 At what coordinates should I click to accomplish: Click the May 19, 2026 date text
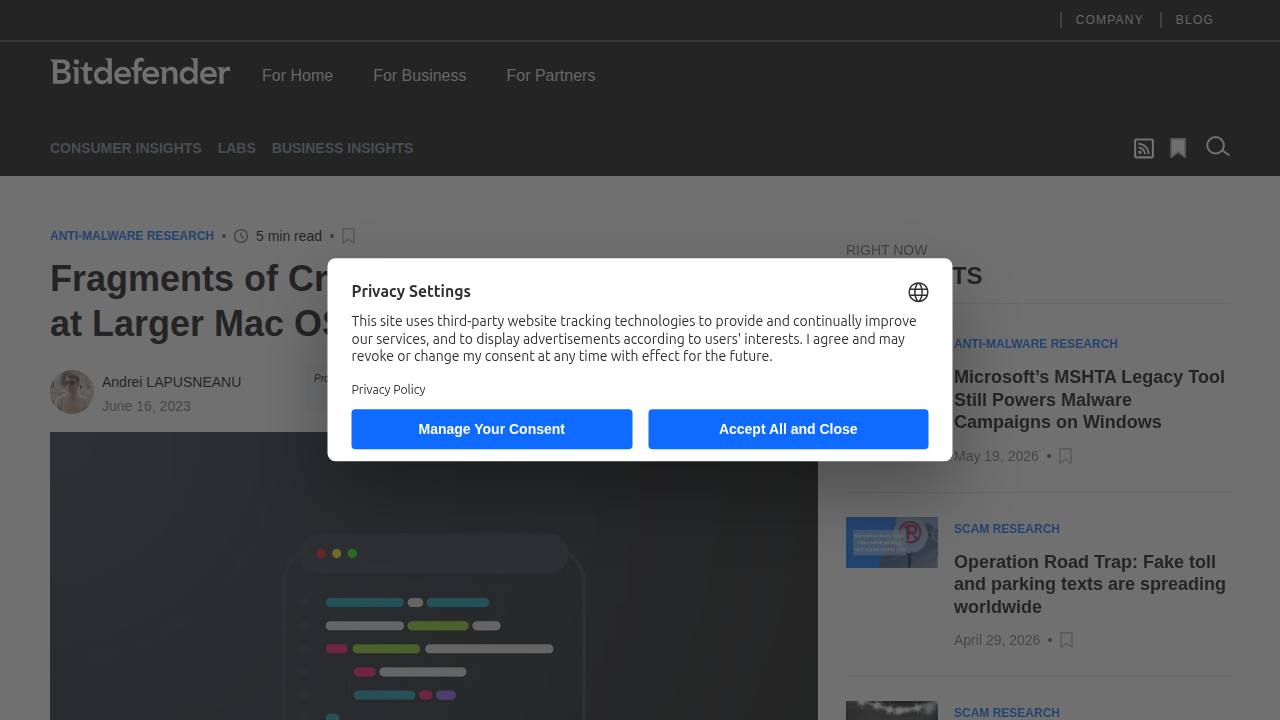(x=996, y=456)
